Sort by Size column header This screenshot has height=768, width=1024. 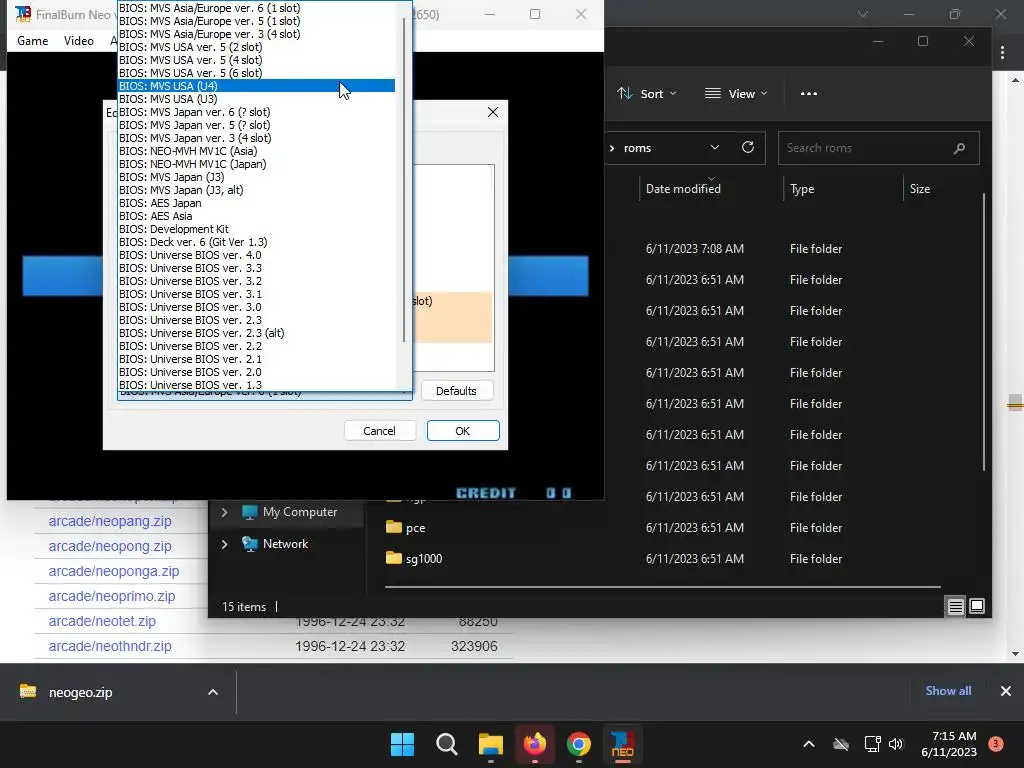tap(920, 189)
